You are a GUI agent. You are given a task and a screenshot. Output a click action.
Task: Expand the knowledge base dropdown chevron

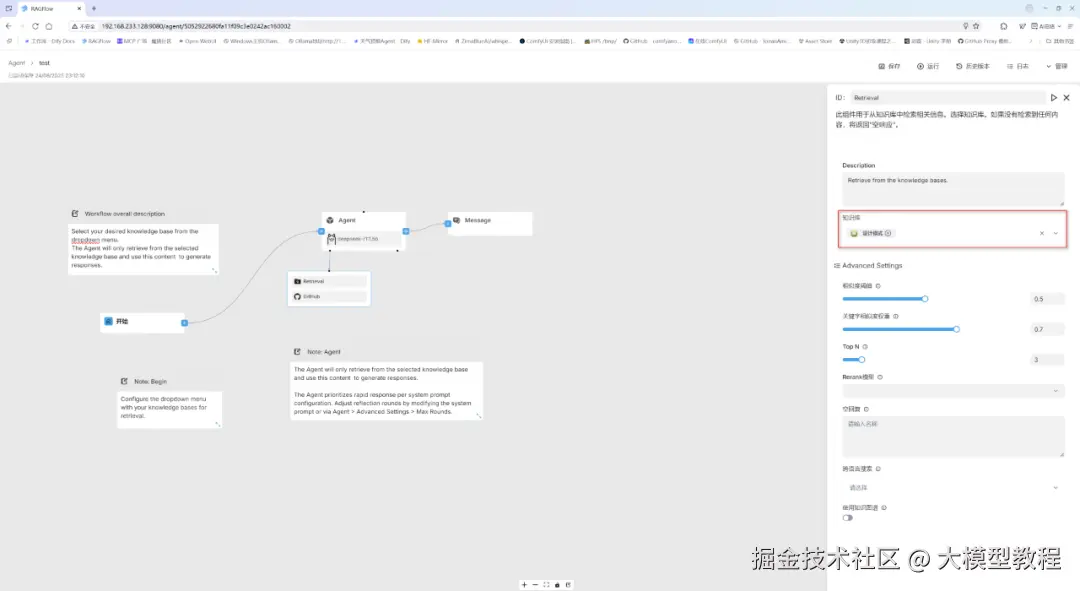(1056, 234)
